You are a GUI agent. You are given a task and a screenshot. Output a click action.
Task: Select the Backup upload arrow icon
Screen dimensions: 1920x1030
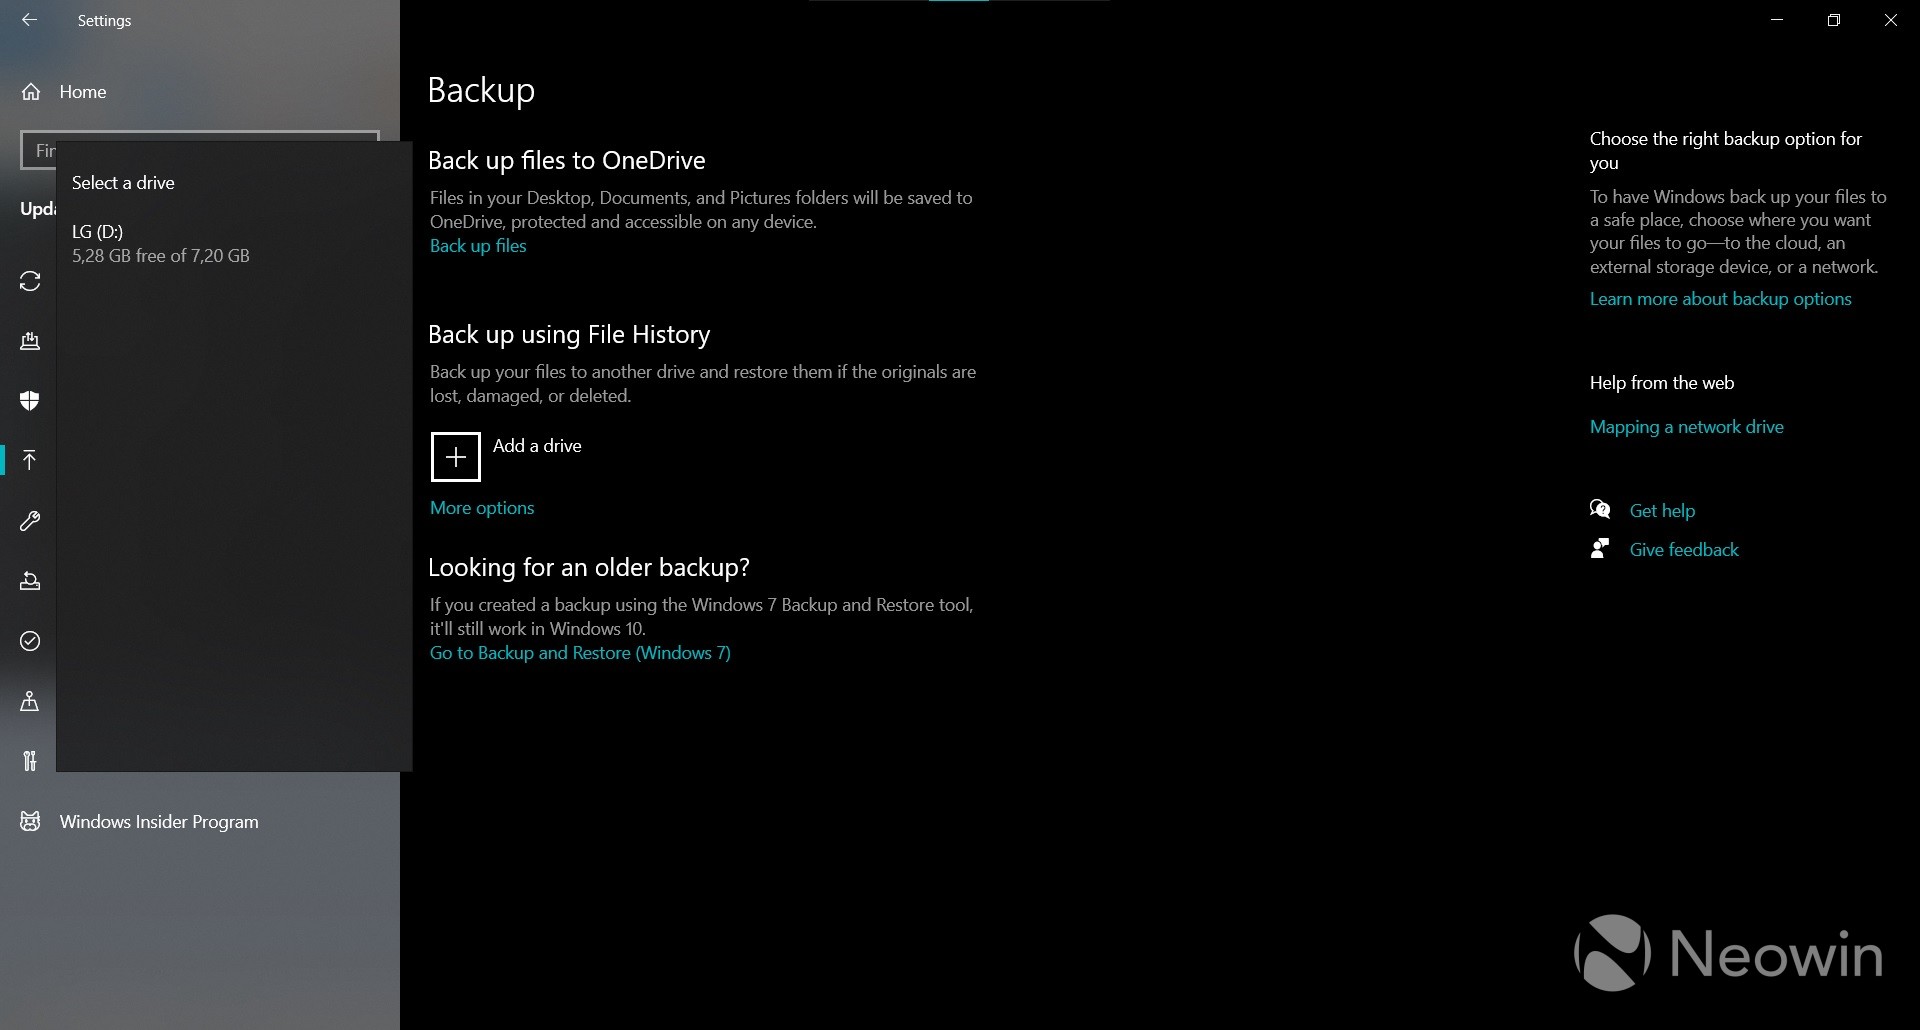[30, 460]
